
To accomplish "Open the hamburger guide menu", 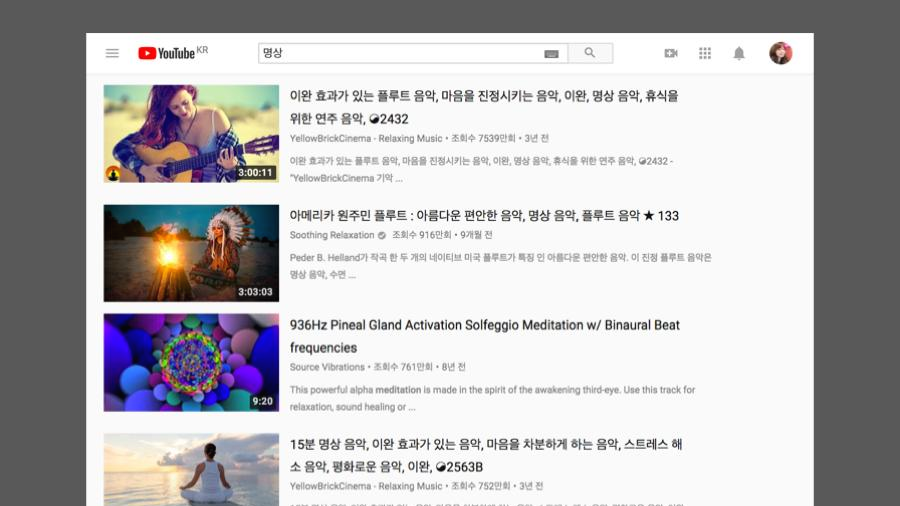I will (x=112, y=53).
